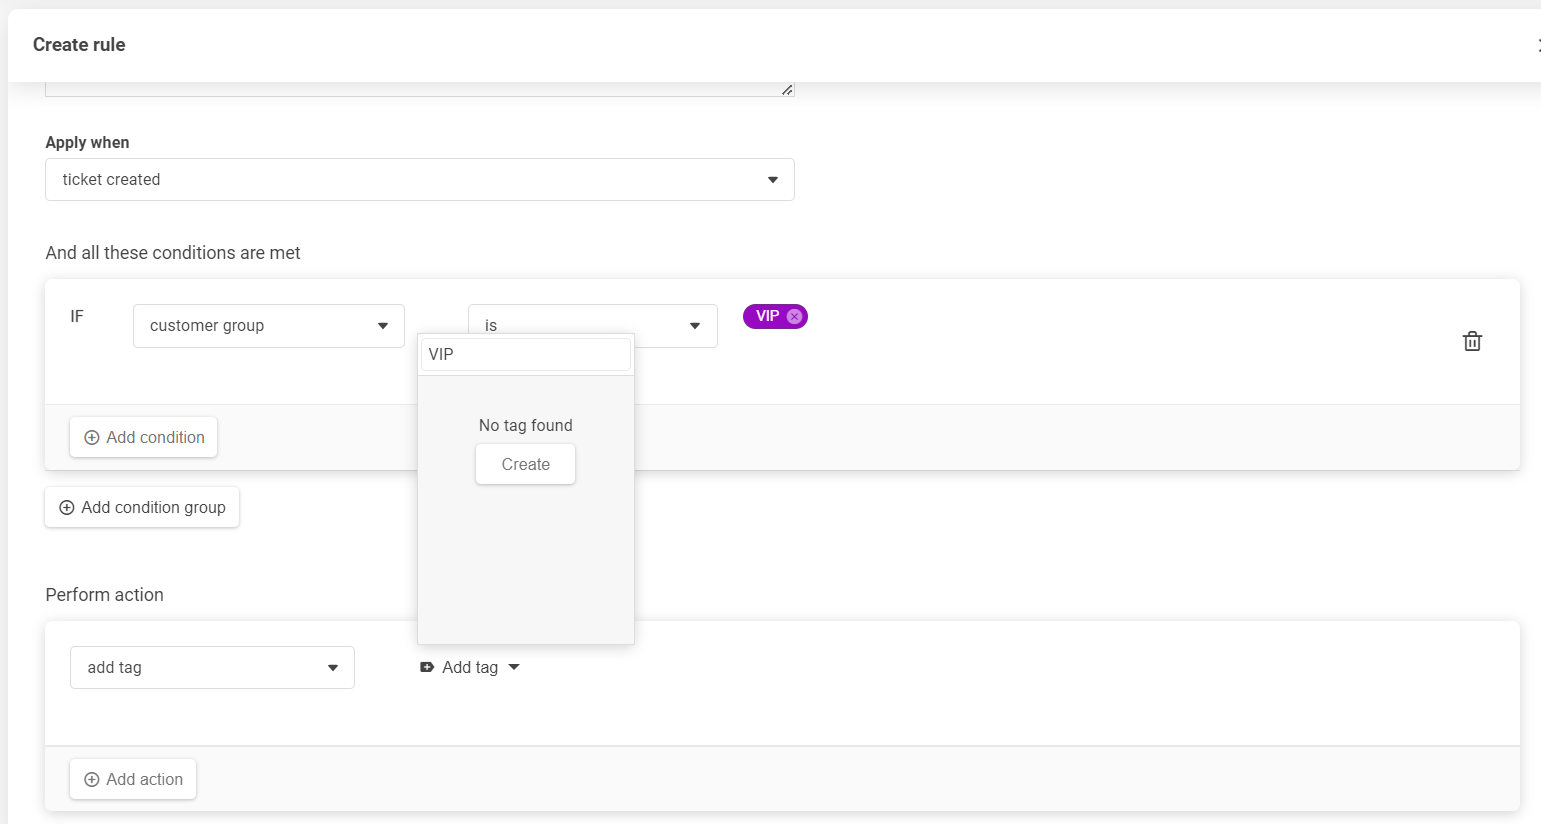This screenshot has height=824, width=1541.
Task: Click the plus icon in Add condition group
Action: (x=67, y=508)
